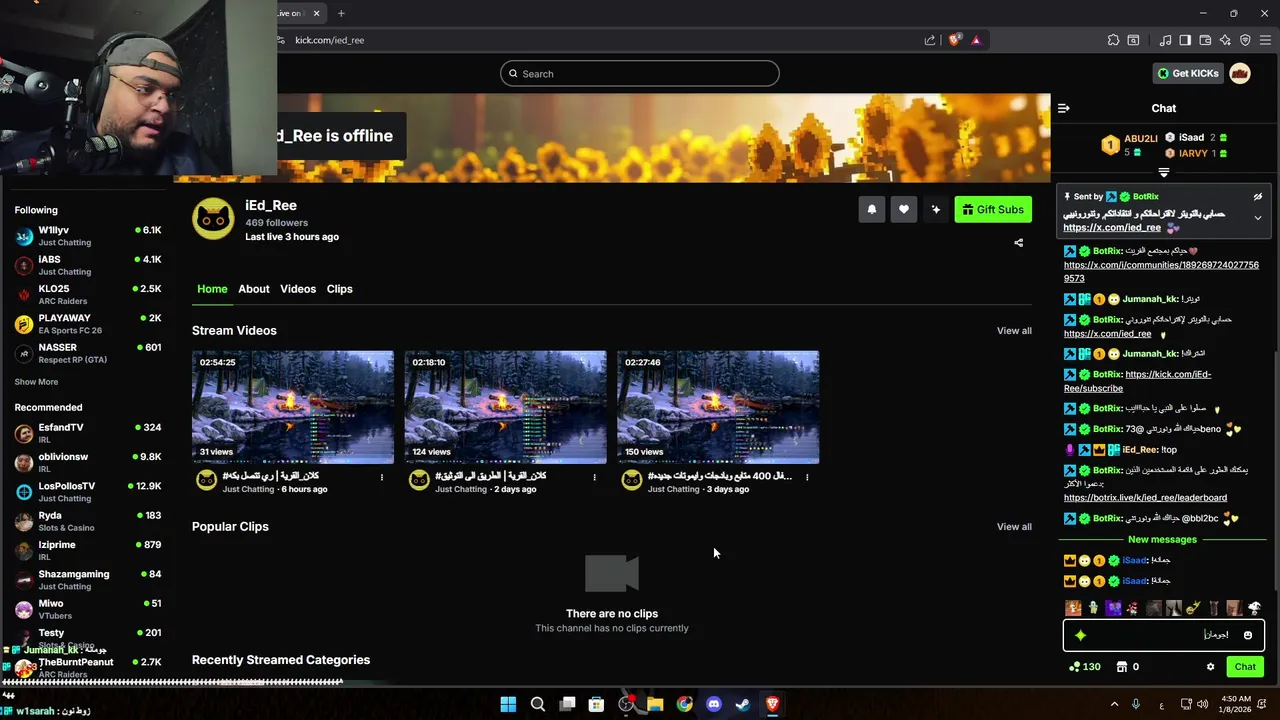Open W1llyv channel in Following list

click(x=88, y=236)
